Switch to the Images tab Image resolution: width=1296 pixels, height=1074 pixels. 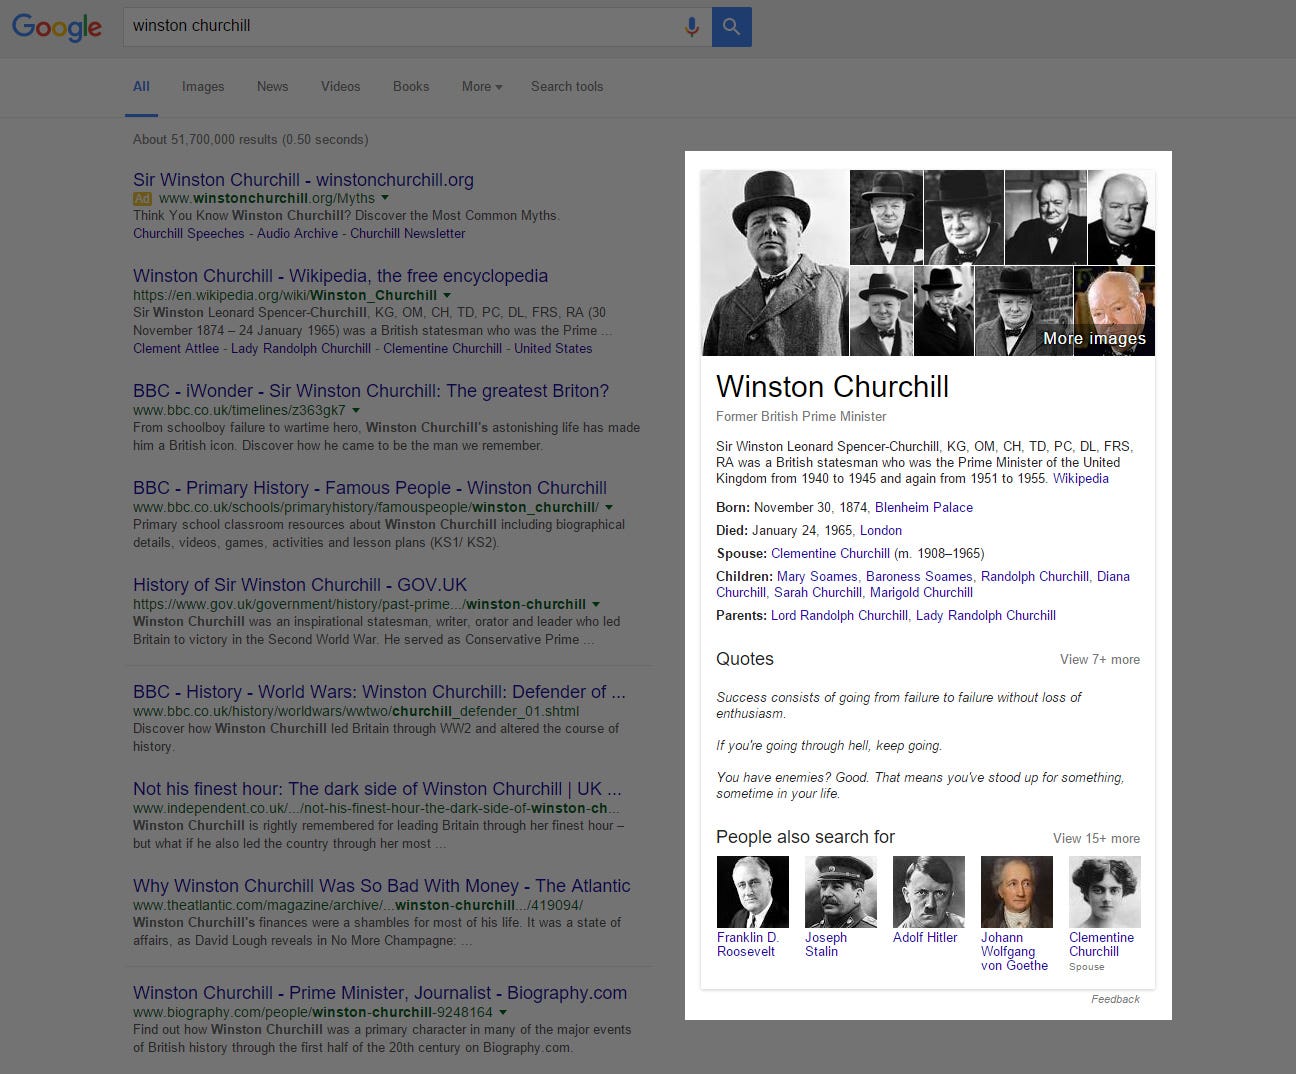pos(203,86)
